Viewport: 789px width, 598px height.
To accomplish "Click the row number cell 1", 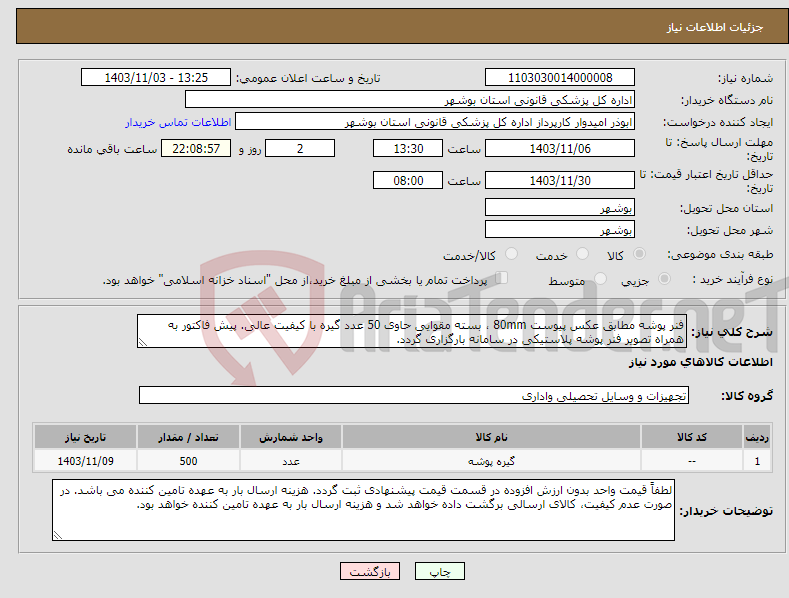I will [757, 461].
